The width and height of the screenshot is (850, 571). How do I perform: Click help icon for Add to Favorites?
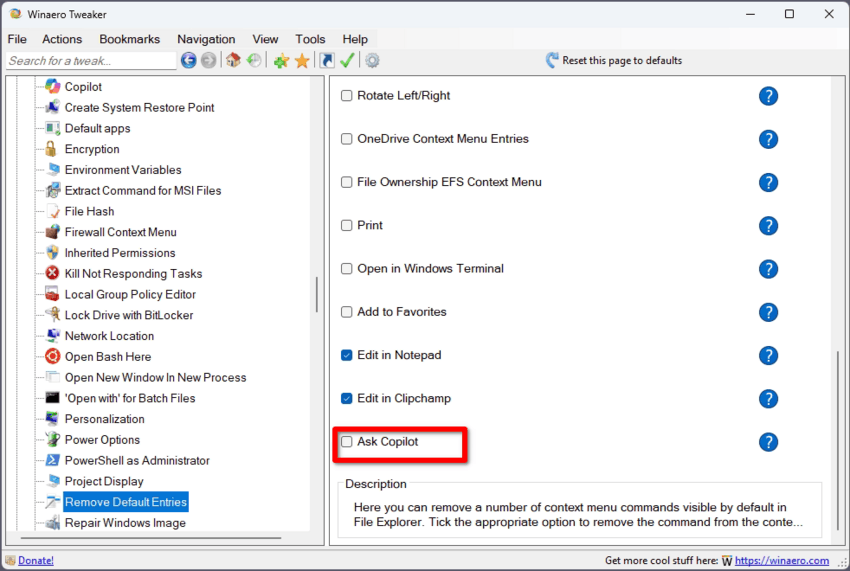click(768, 312)
